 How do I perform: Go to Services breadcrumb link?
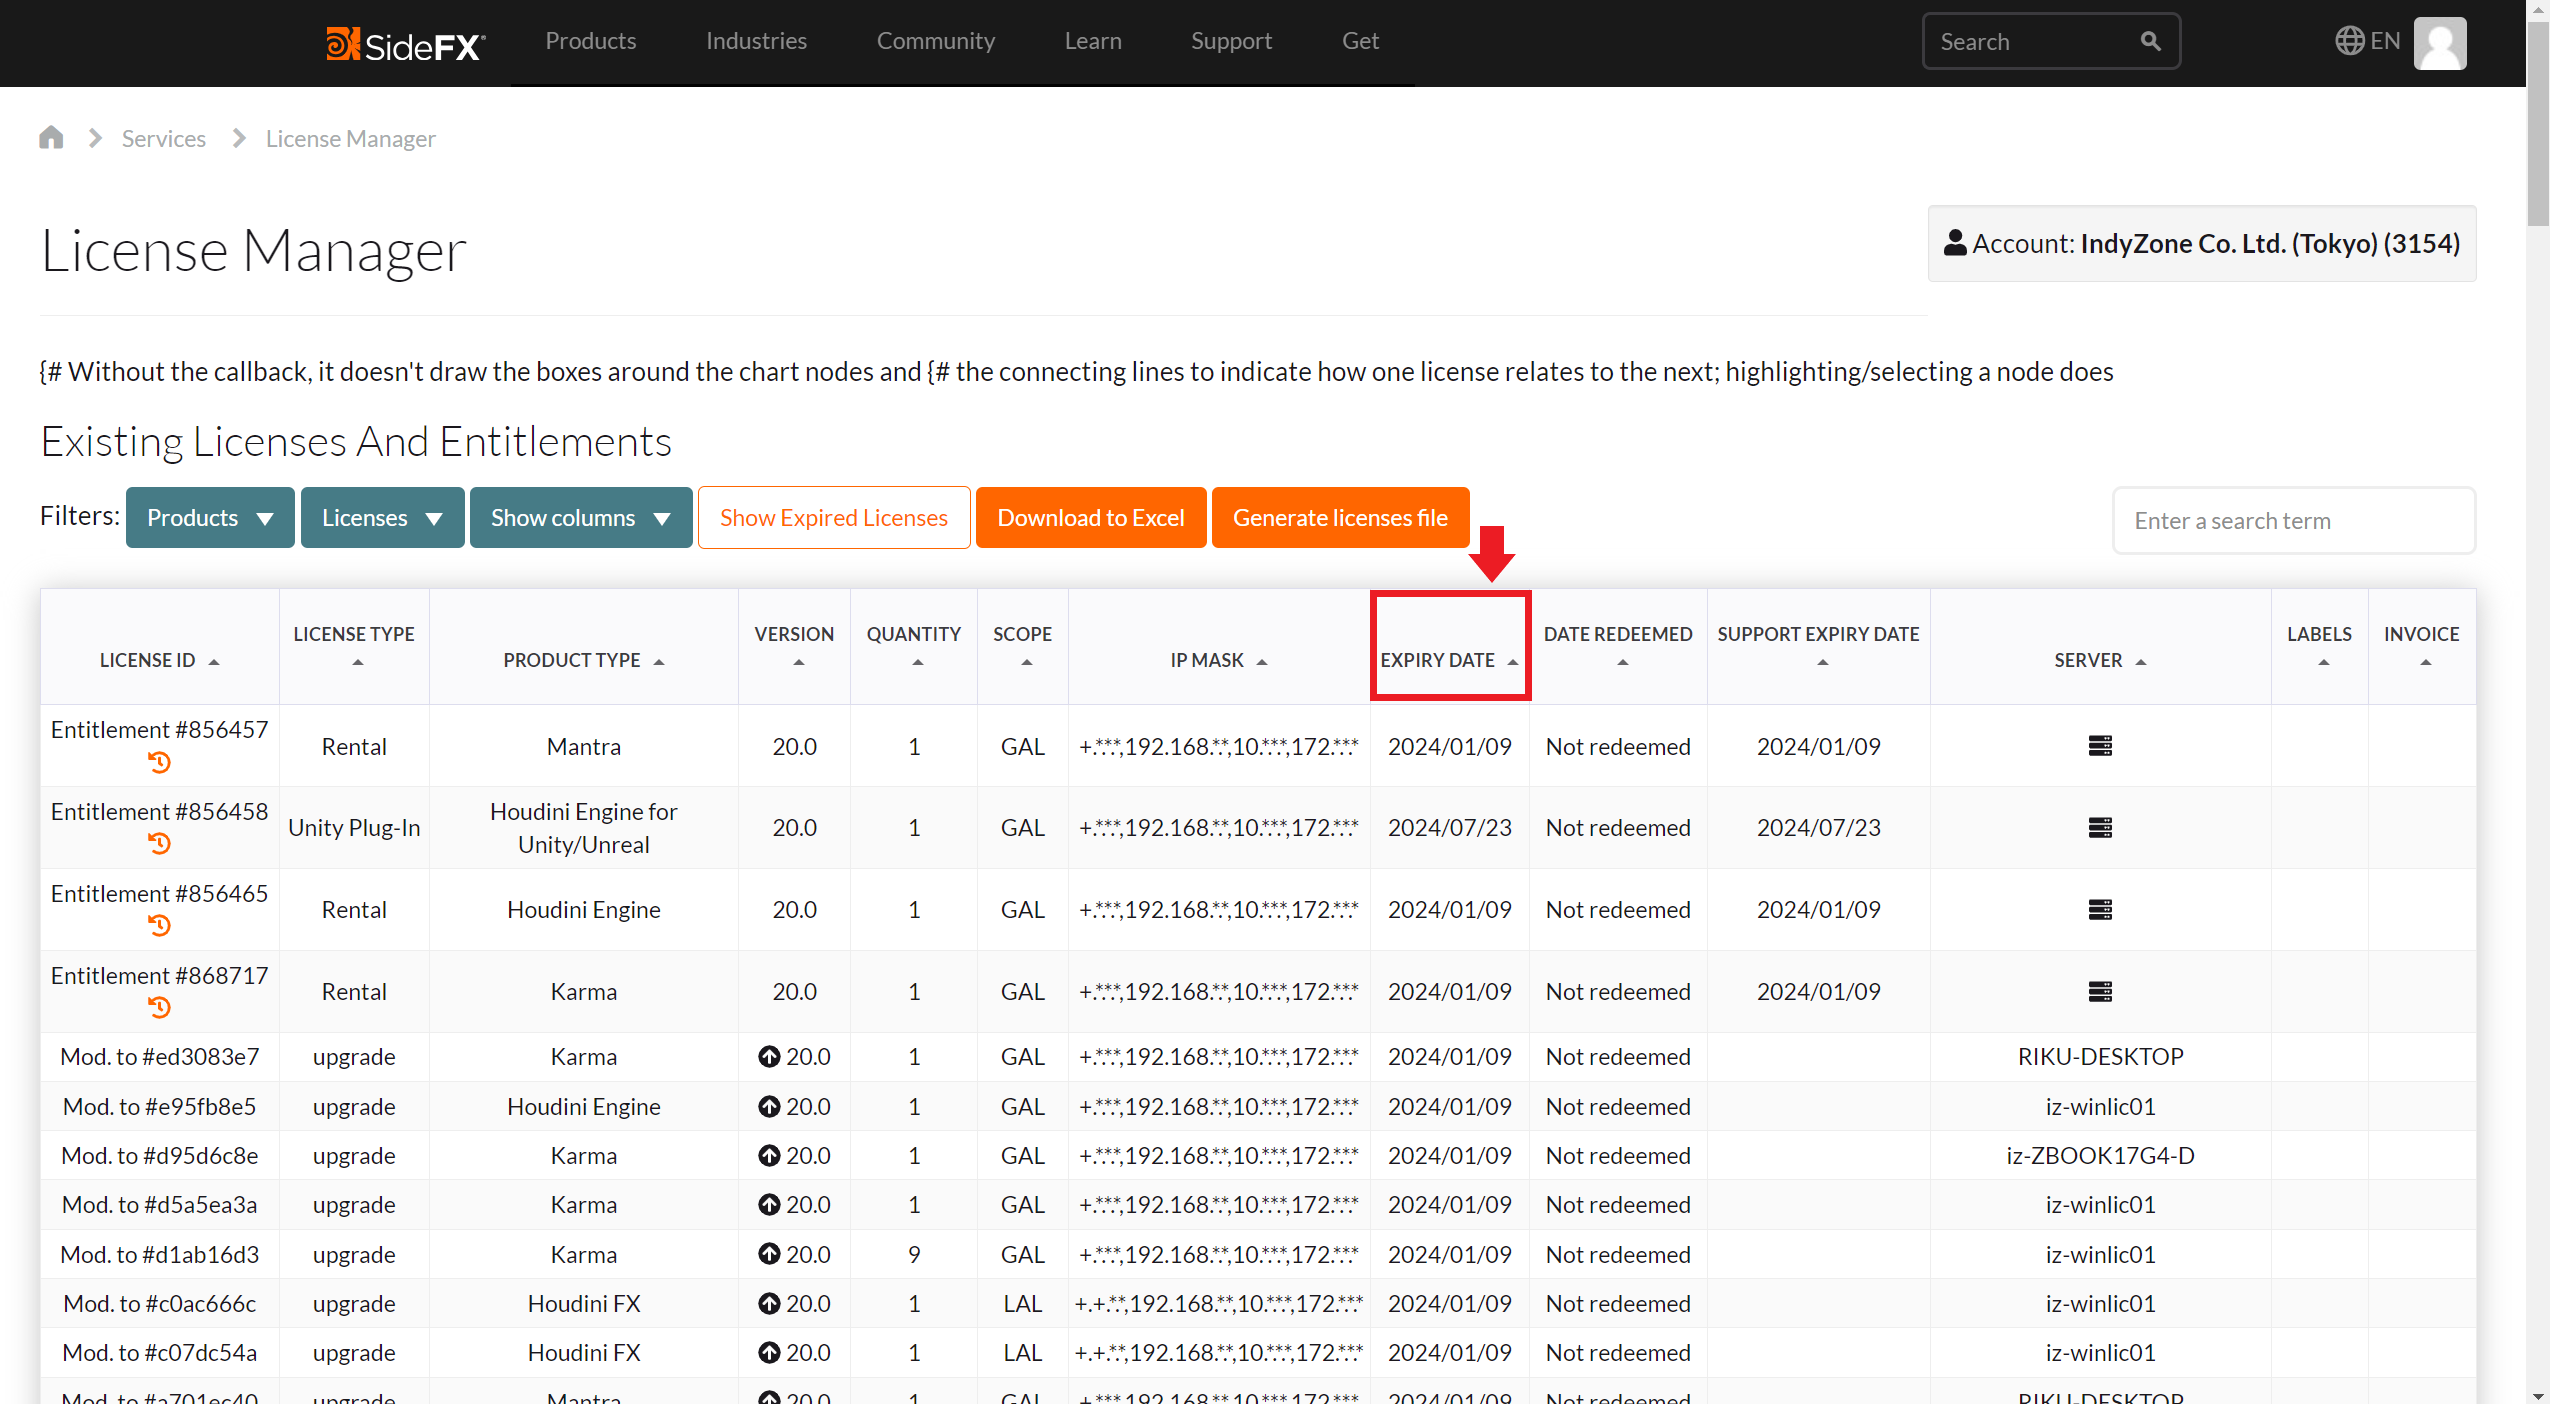tap(164, 138)
